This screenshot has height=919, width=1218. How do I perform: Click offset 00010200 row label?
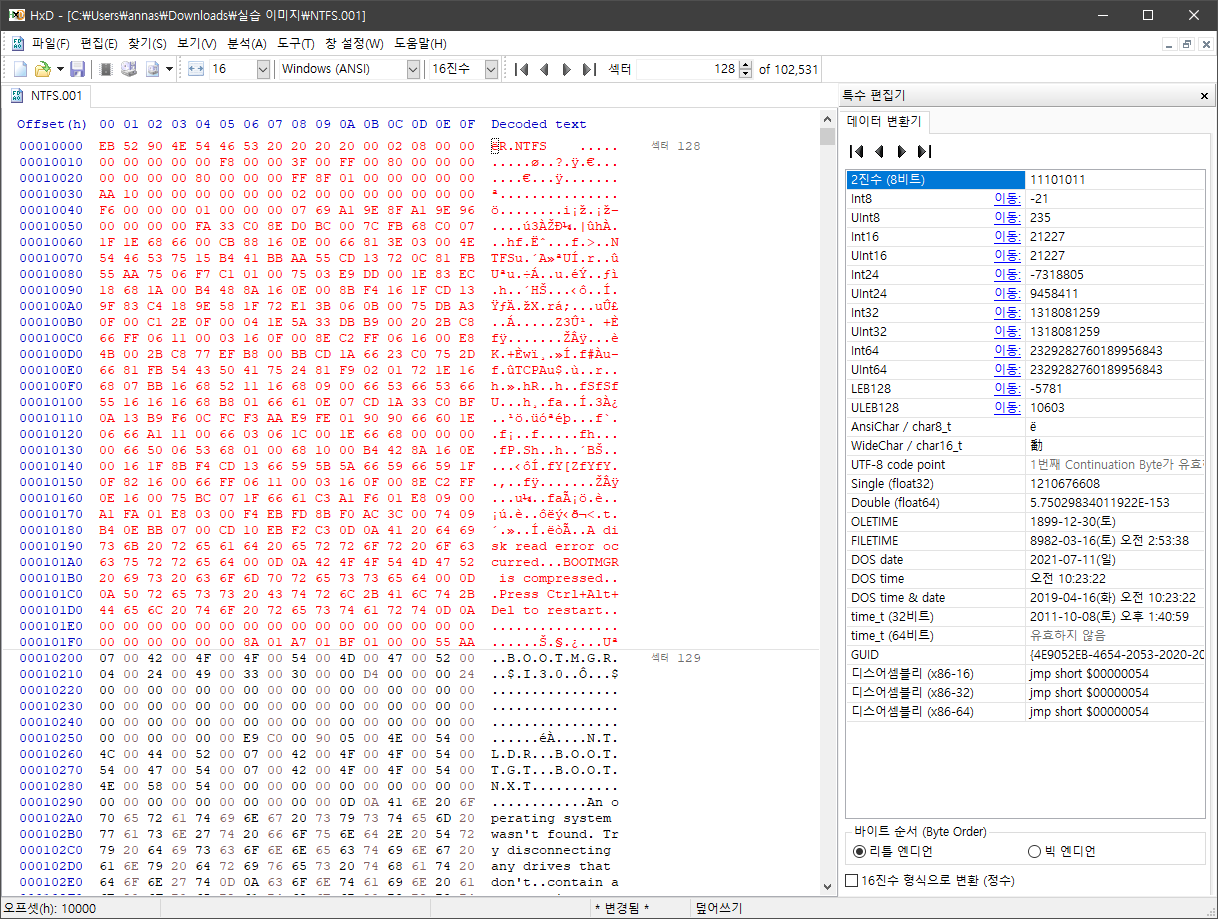click(x=51, y=658)
